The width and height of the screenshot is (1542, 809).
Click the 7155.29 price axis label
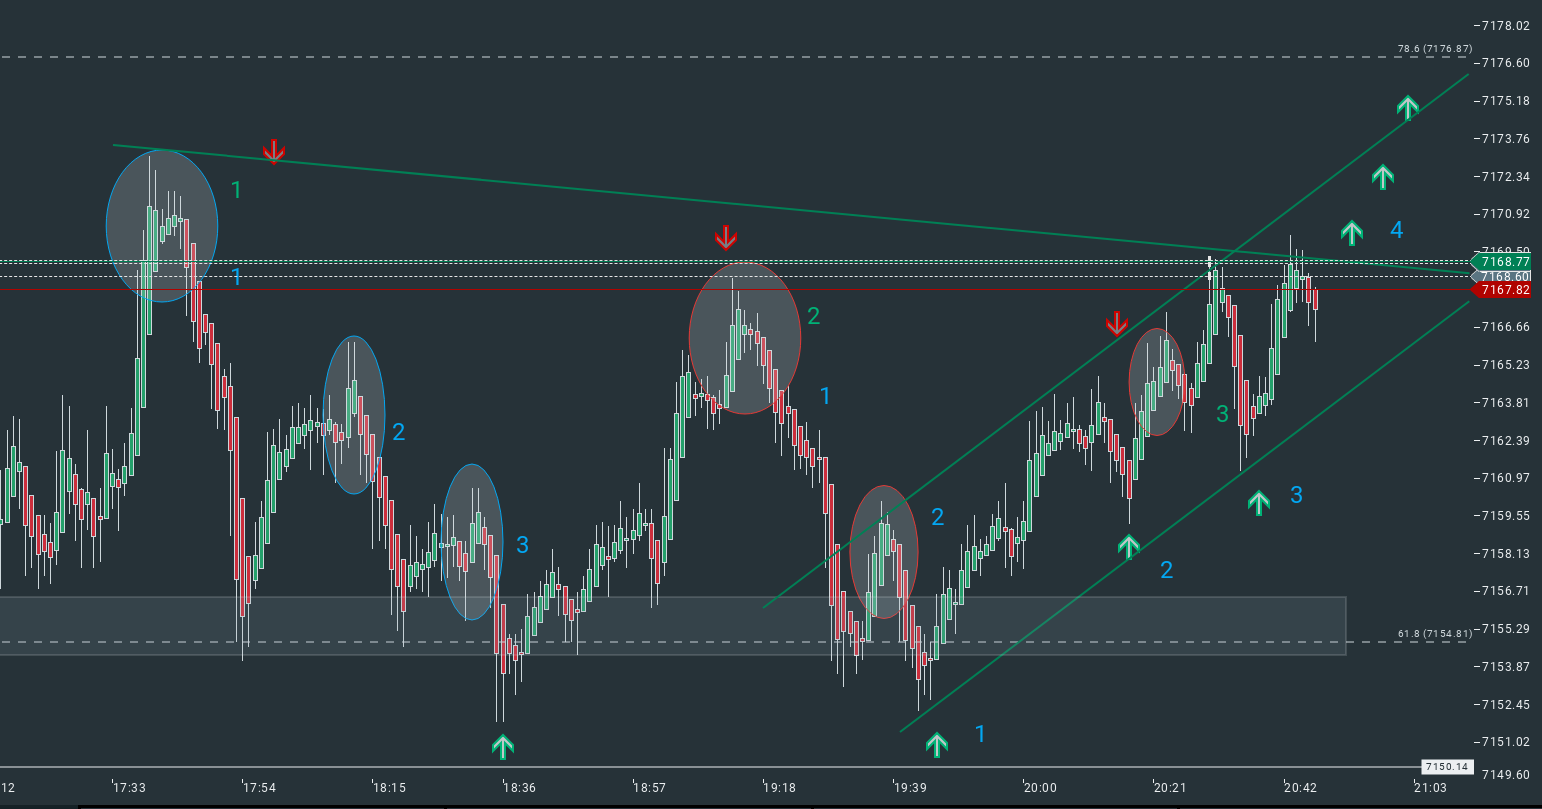(1508, 629)
